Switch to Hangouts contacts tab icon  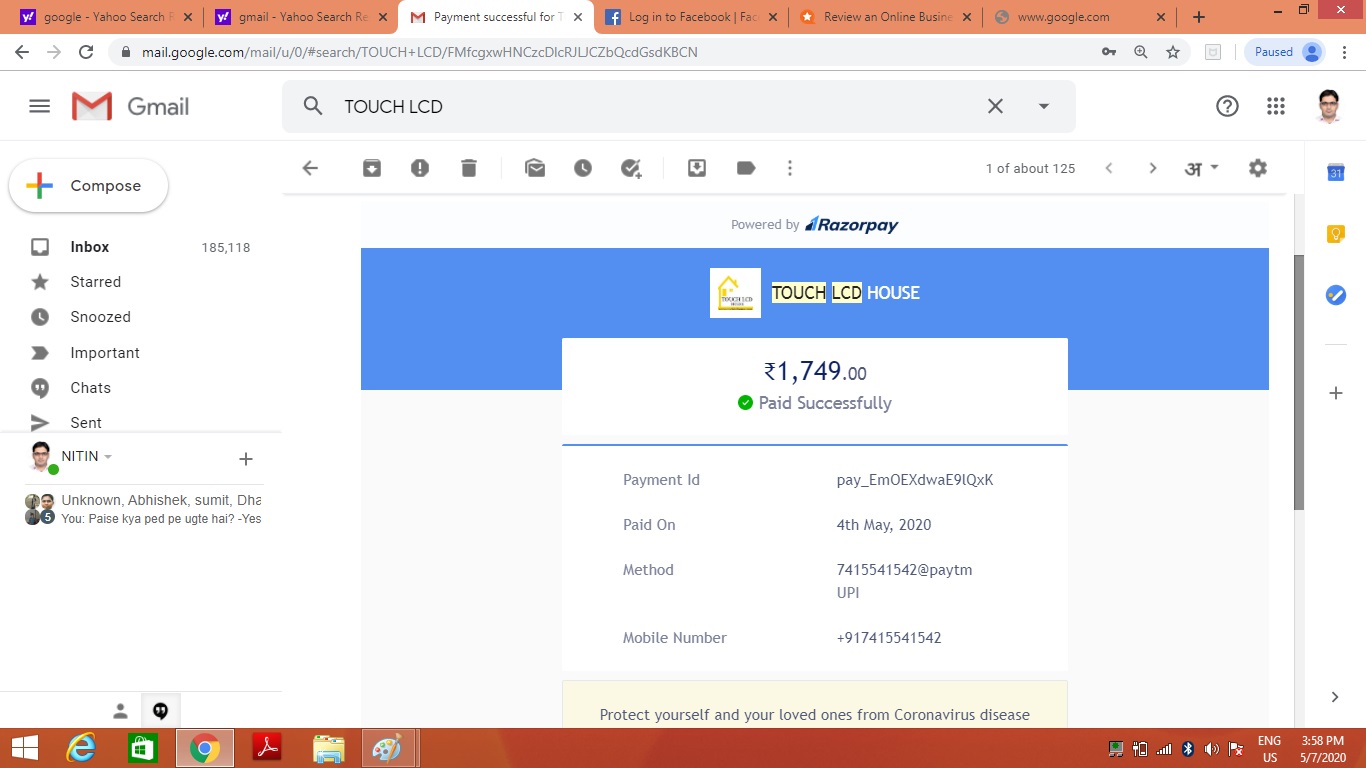tap(120, 711)
